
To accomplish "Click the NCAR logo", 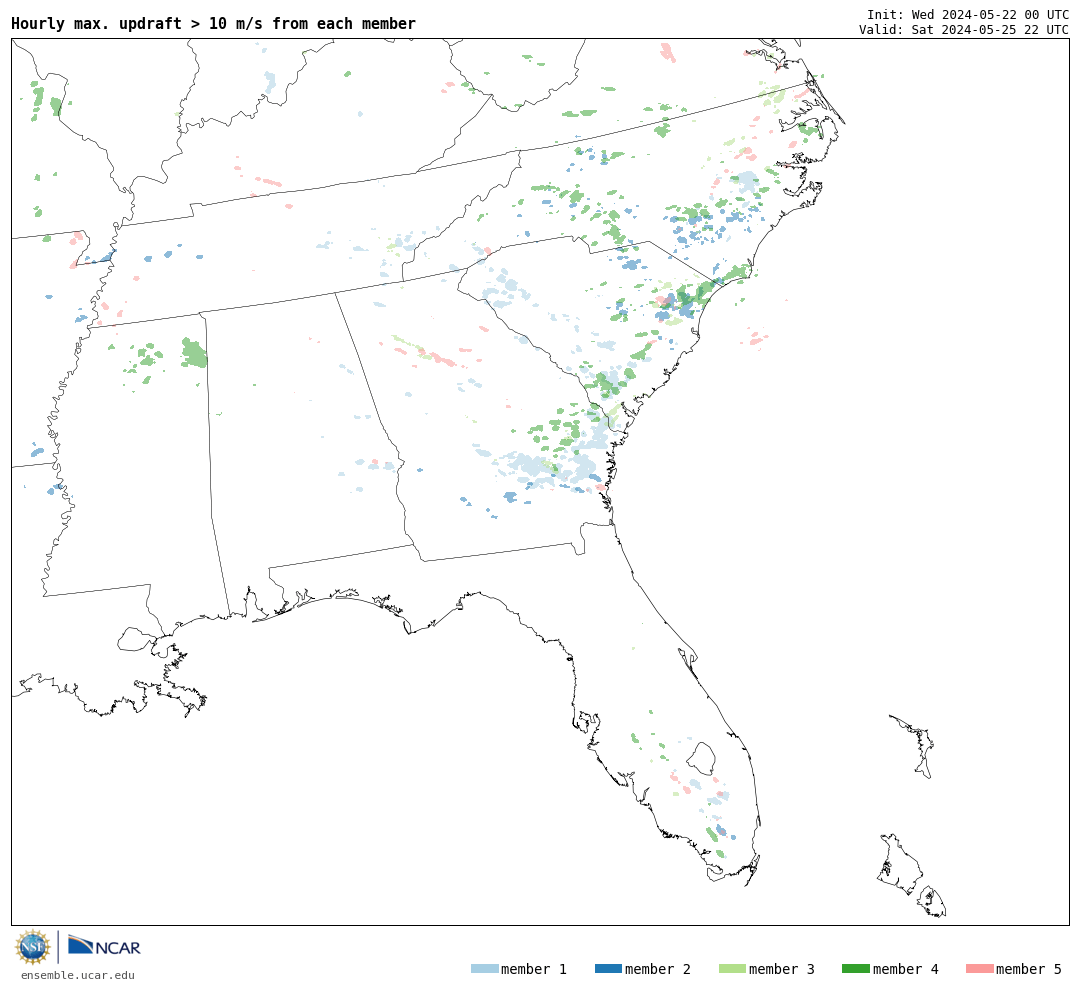I will (104, 945).
